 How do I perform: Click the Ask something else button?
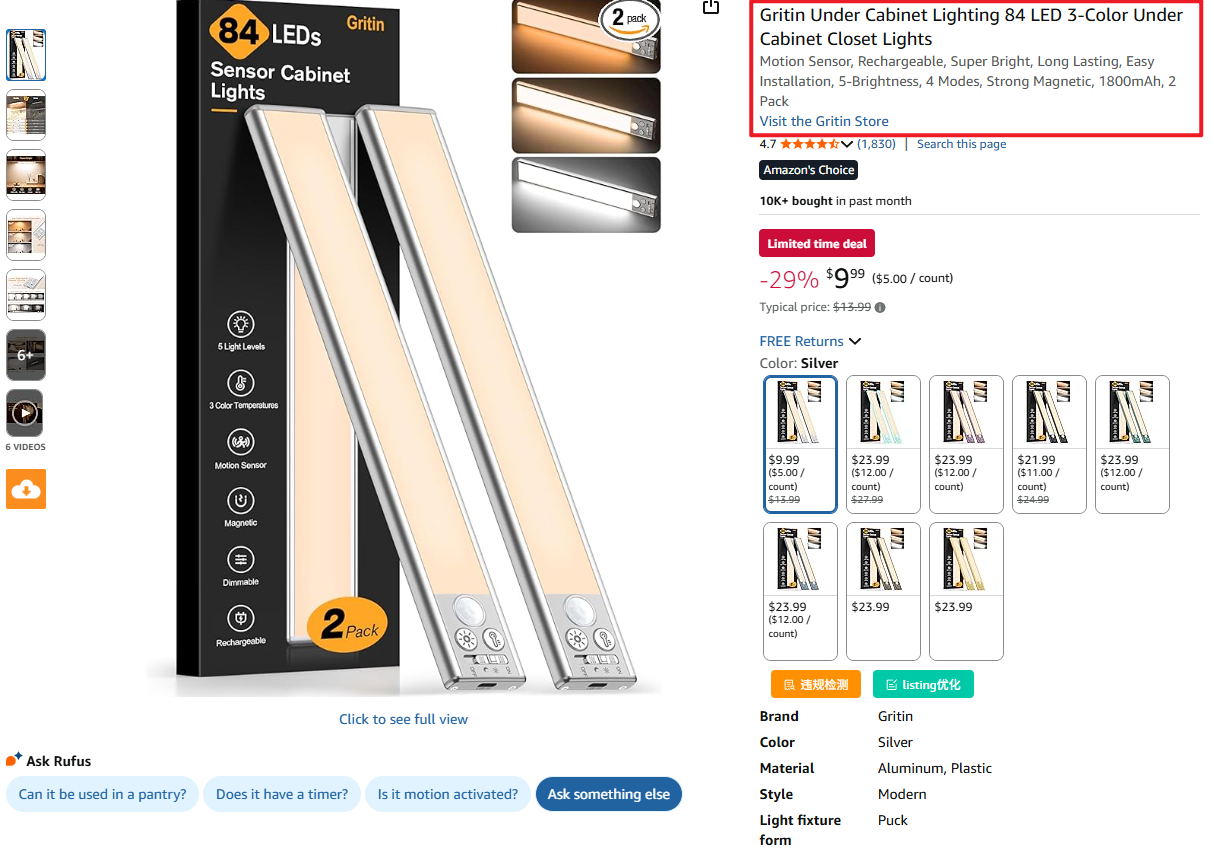tap(609, 794)
